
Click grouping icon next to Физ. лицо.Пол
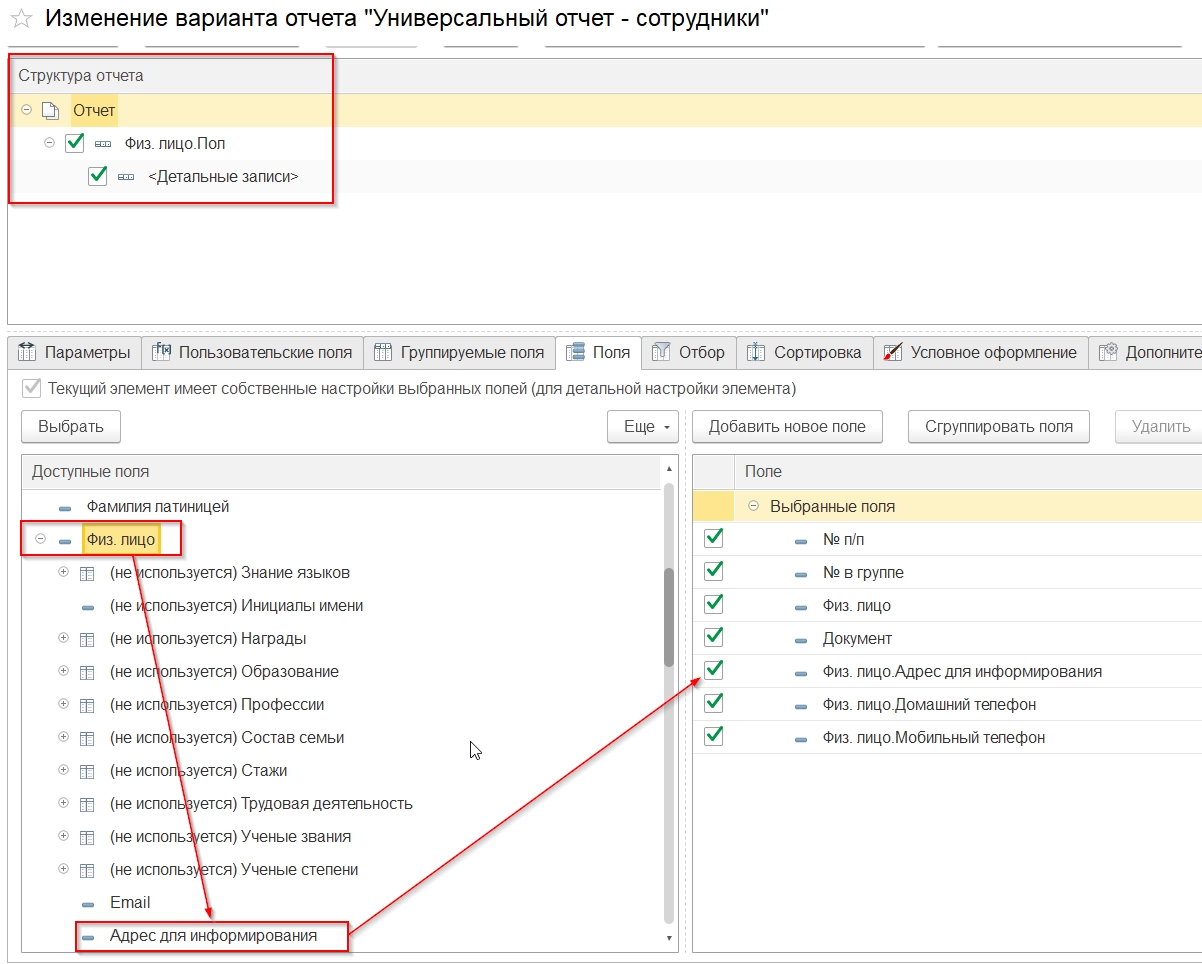tap(103, 144)
